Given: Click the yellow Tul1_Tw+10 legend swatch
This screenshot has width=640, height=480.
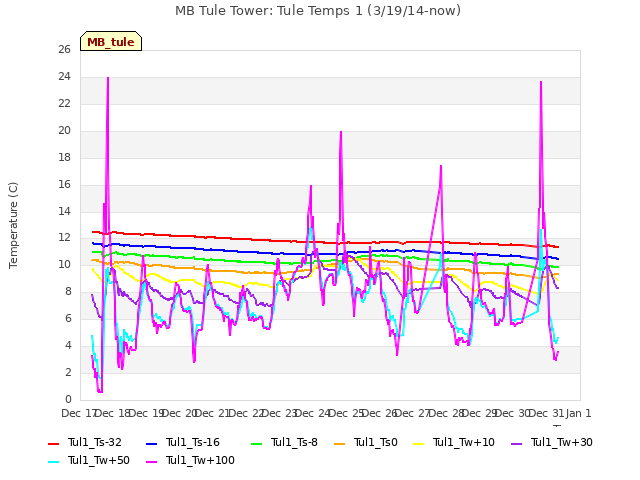Looking at the screenshot, I should tap(419, 443).
